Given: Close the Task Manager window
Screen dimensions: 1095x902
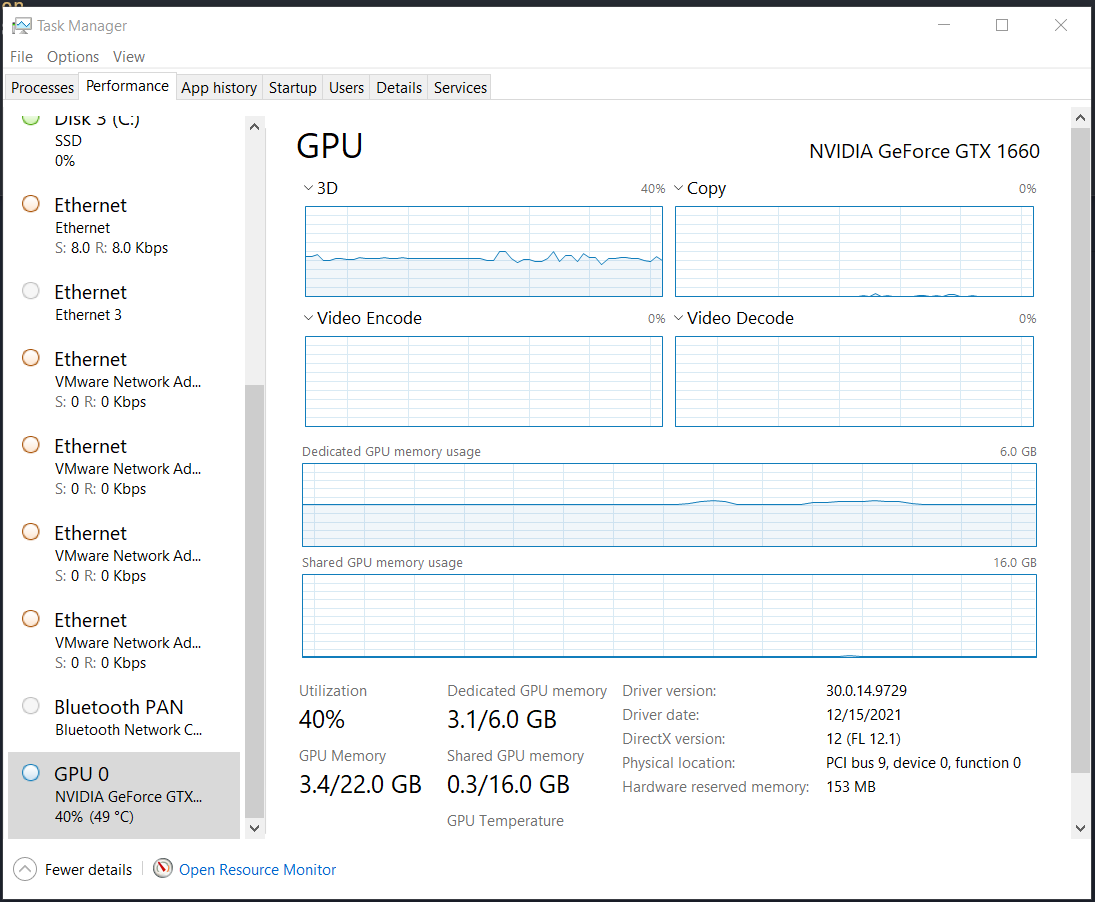Looking at the screenshot, I should (1060, 25).
